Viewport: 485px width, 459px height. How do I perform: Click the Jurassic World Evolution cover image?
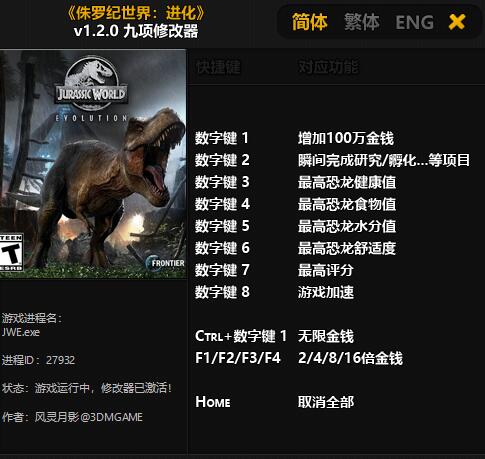point(93,164)
